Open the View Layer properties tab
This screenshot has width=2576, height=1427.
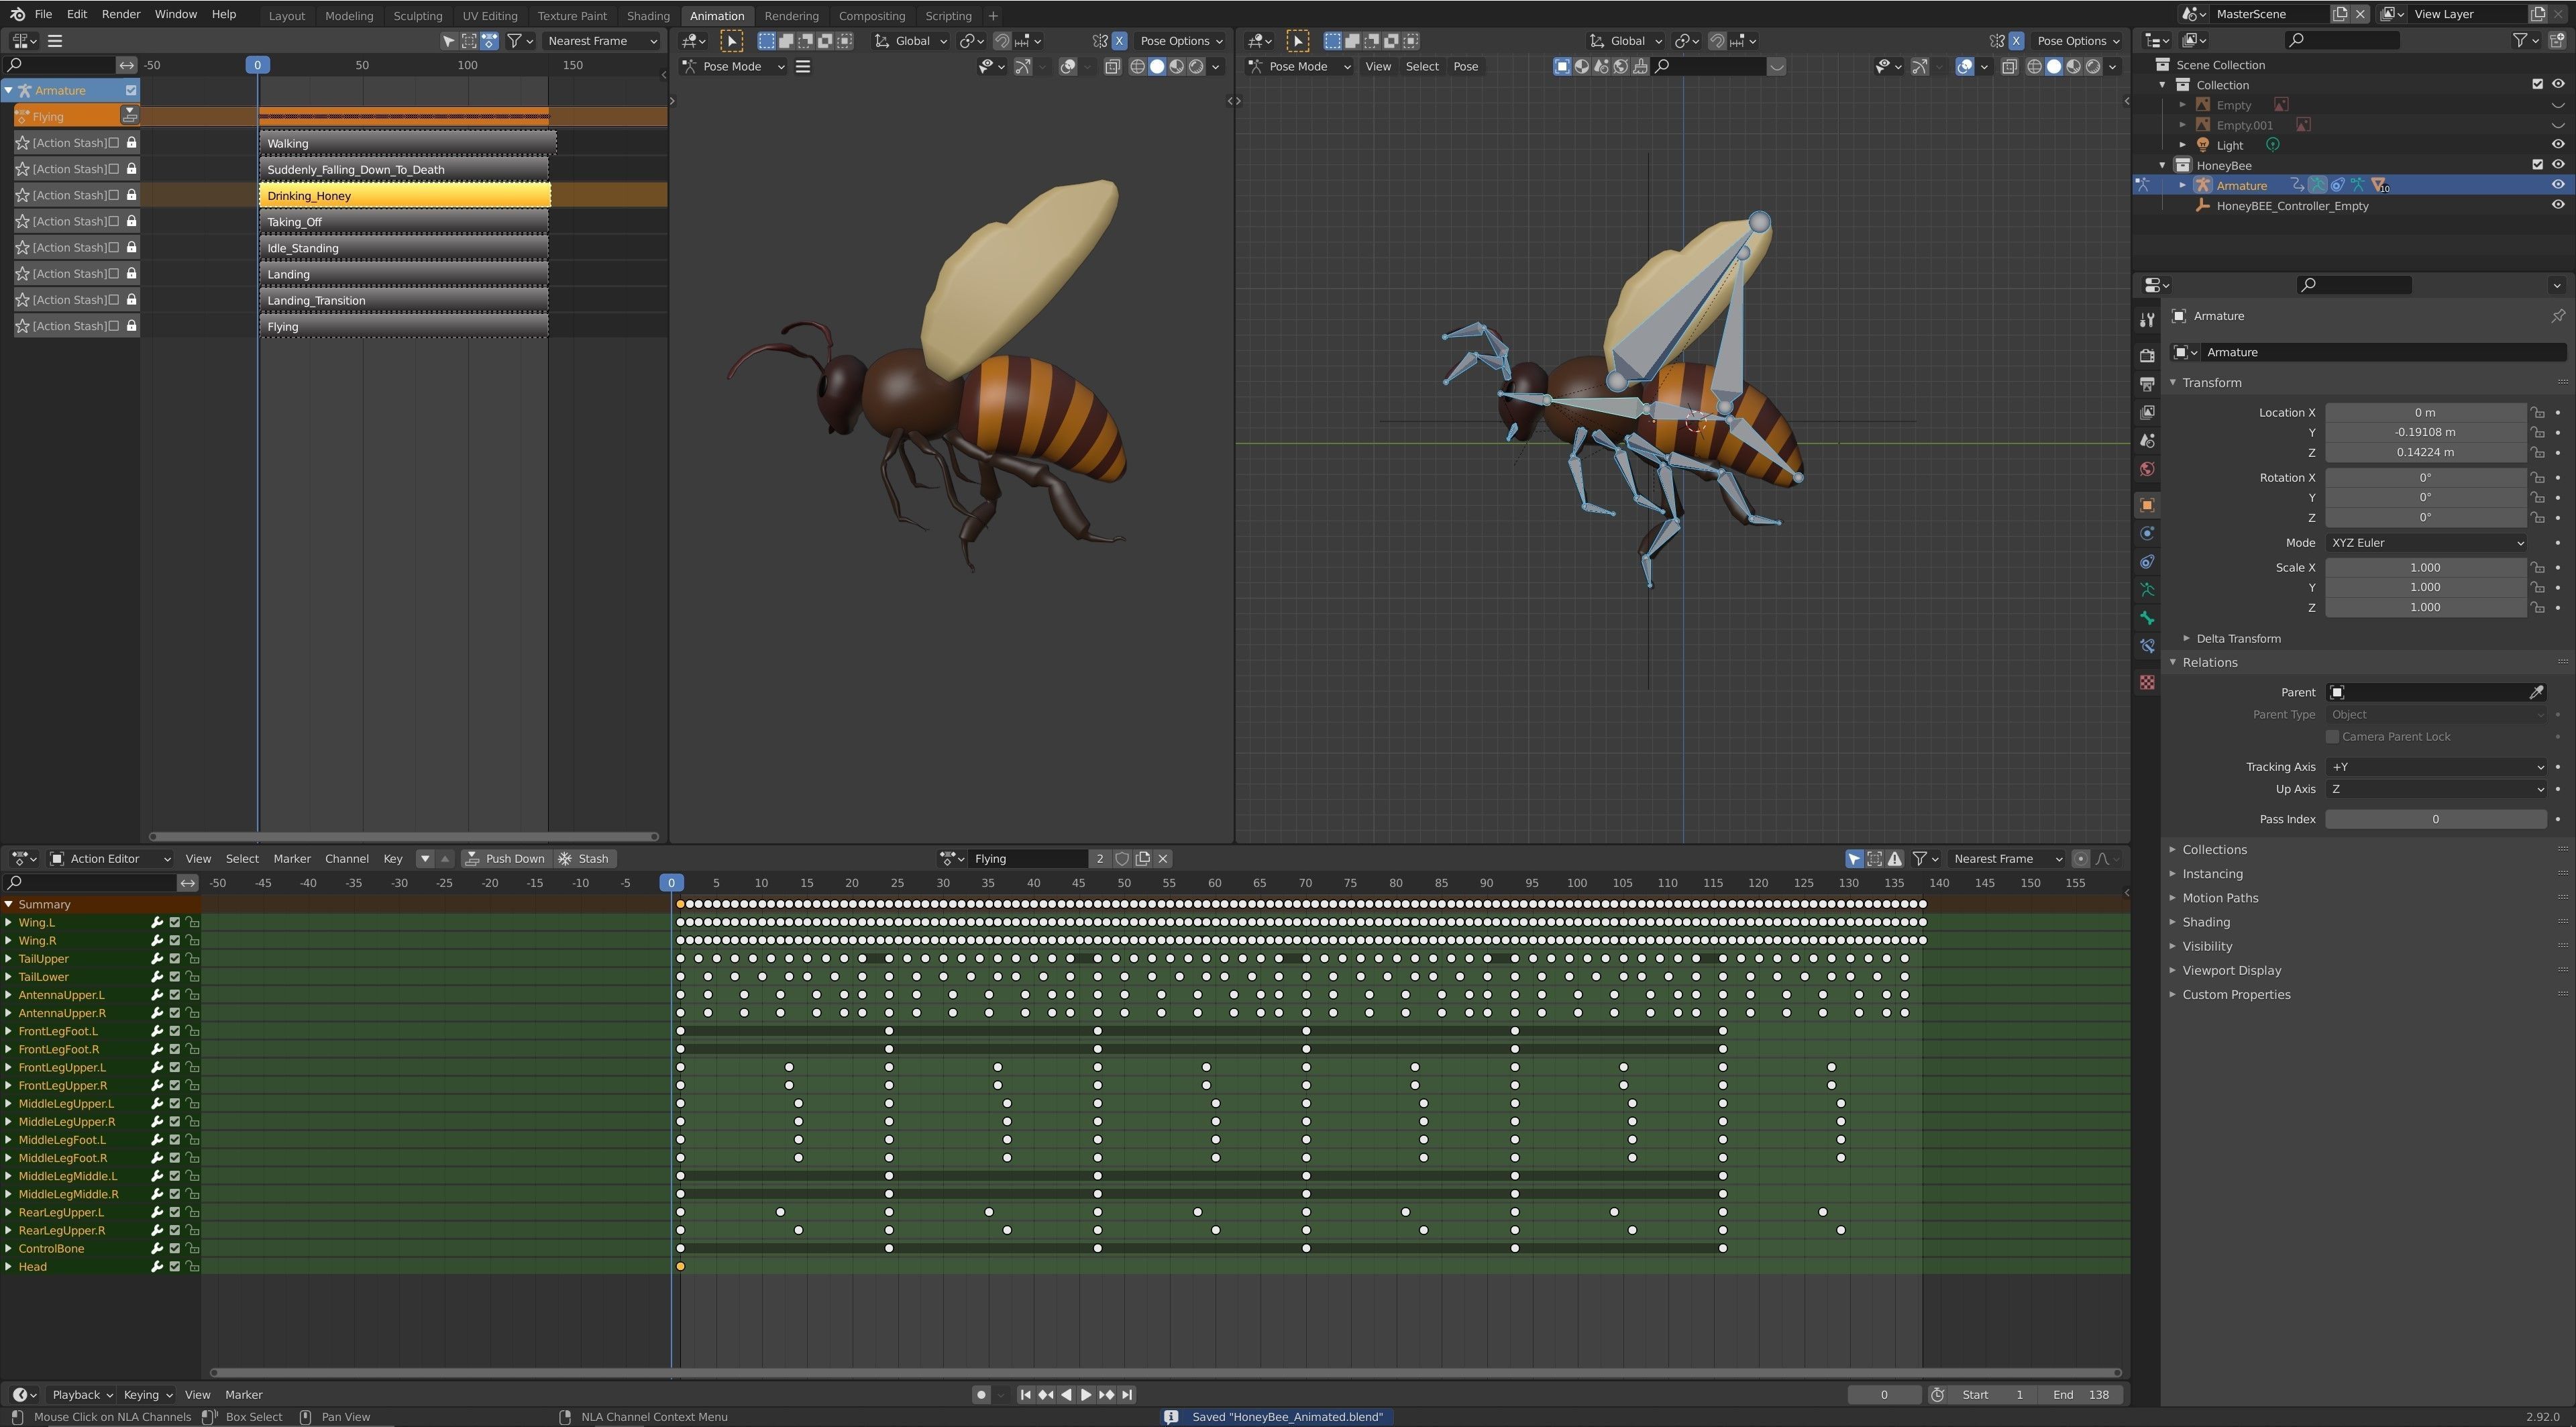[2146, 412]
